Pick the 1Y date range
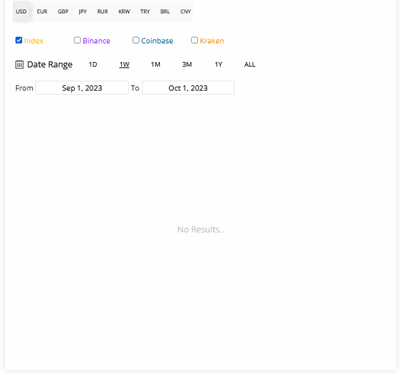This screenshot has height=375, width=400. pyautogui.click(x=218, y=64)
